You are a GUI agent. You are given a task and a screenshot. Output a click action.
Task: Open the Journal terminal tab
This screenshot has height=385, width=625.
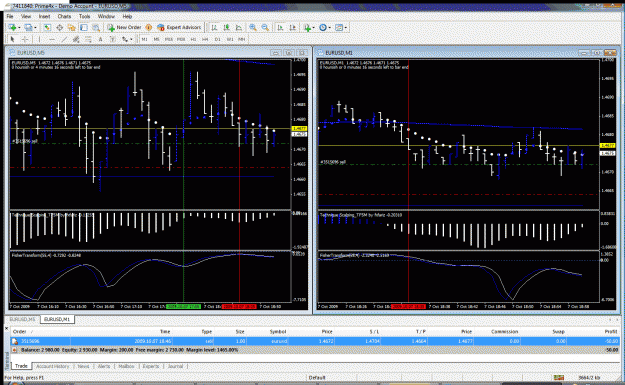[175, 366]
